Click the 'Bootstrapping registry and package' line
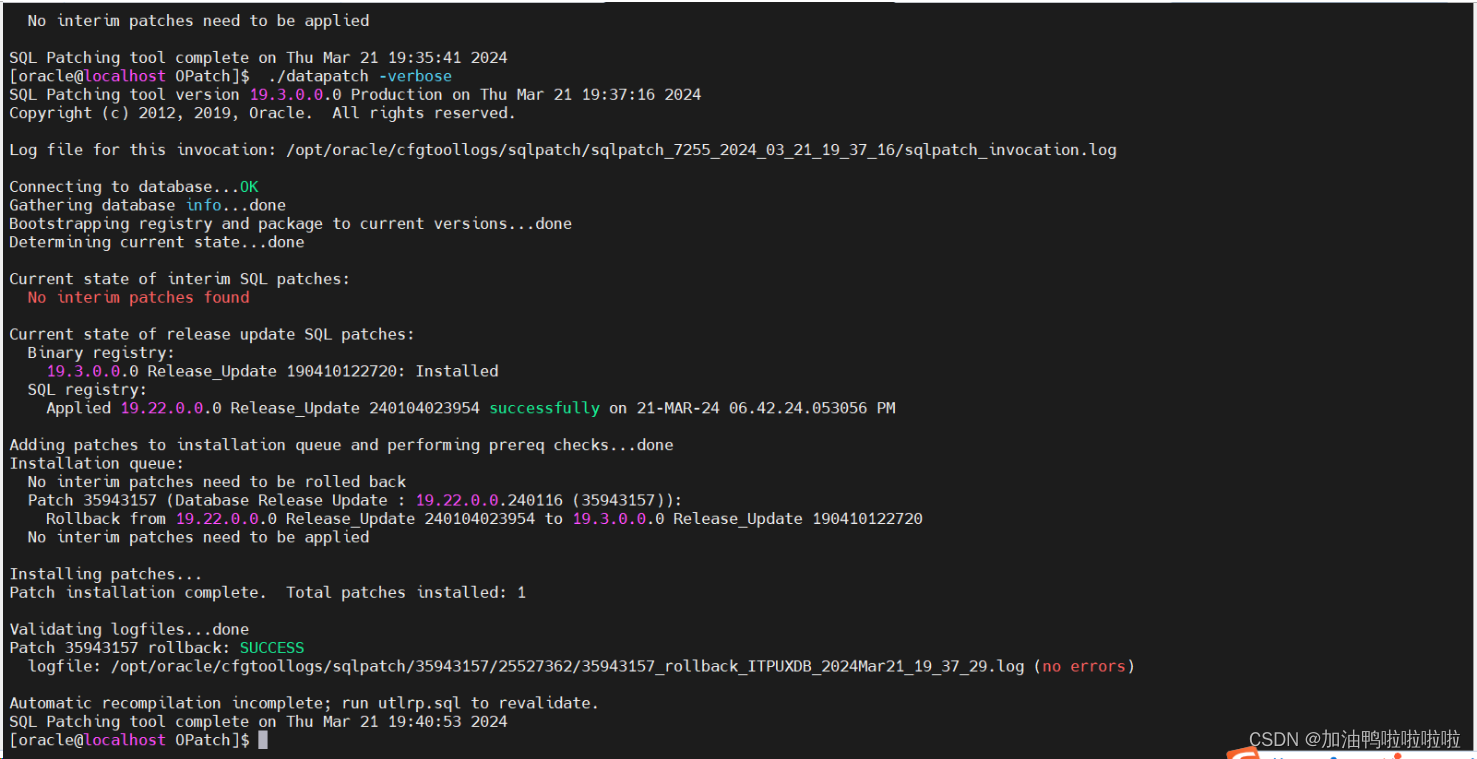 290,224
